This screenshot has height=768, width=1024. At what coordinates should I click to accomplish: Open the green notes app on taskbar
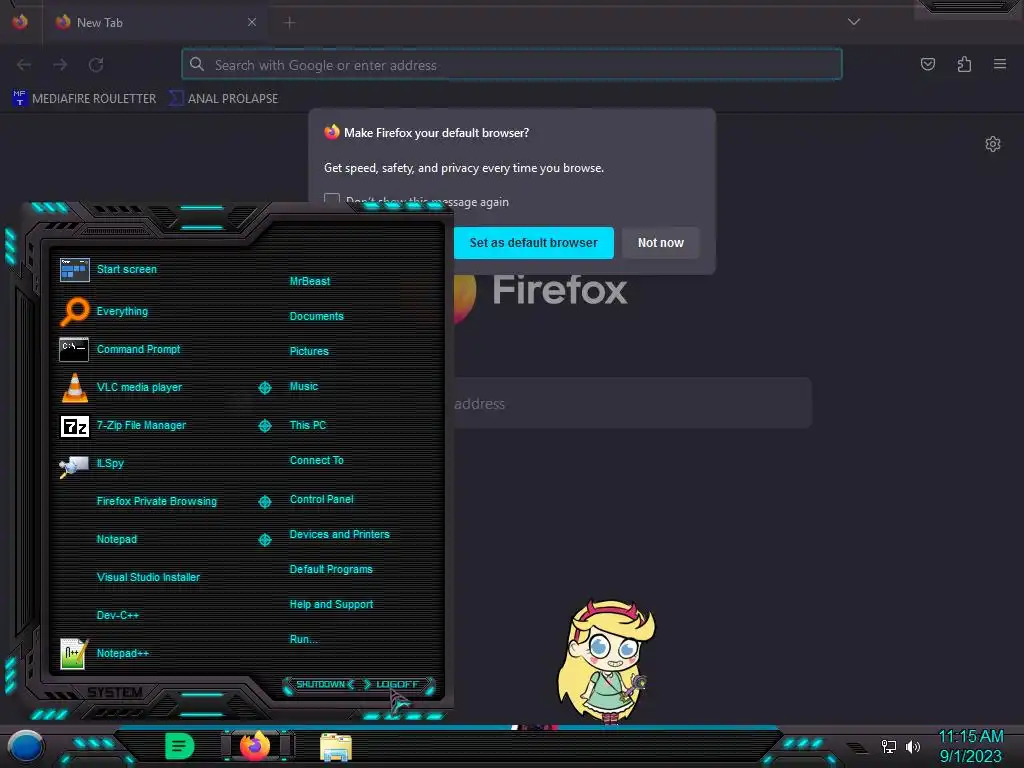180,746
